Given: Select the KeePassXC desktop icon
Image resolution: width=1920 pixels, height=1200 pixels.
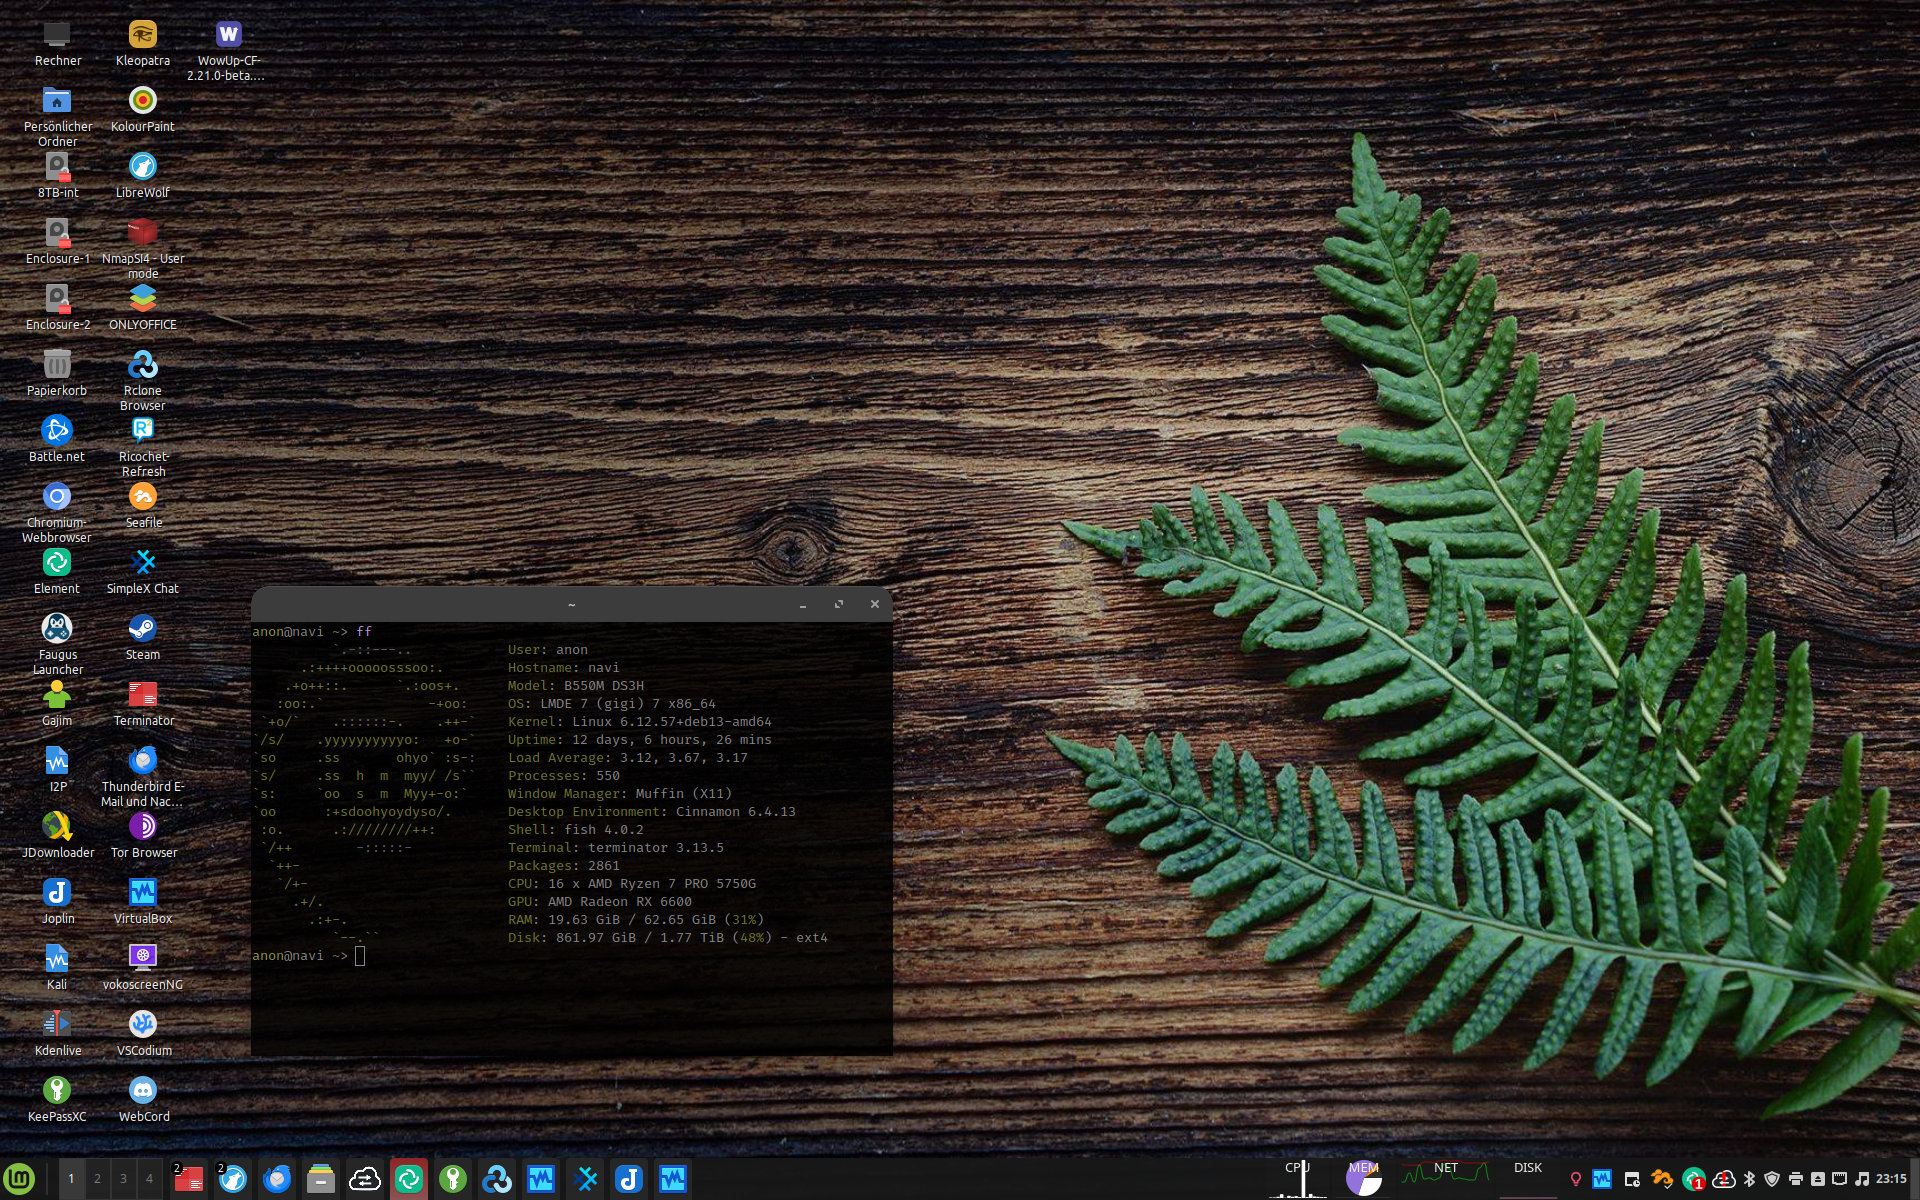Looking at the screenshot, I should (x=57, y=1092).
